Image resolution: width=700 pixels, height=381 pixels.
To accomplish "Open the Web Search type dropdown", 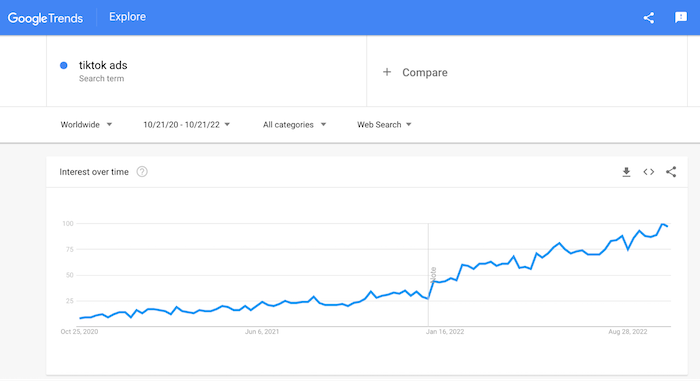I will (x=384, y=125).
